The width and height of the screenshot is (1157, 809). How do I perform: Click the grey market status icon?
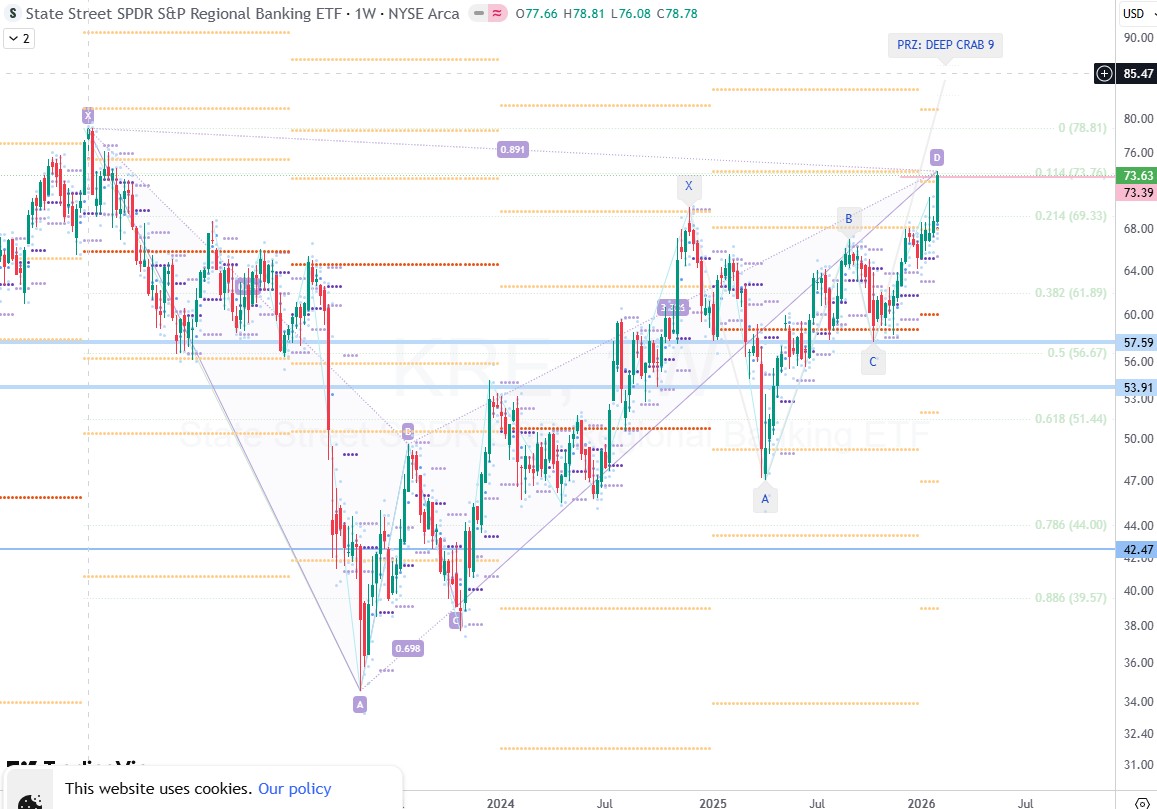click(477, 14)
